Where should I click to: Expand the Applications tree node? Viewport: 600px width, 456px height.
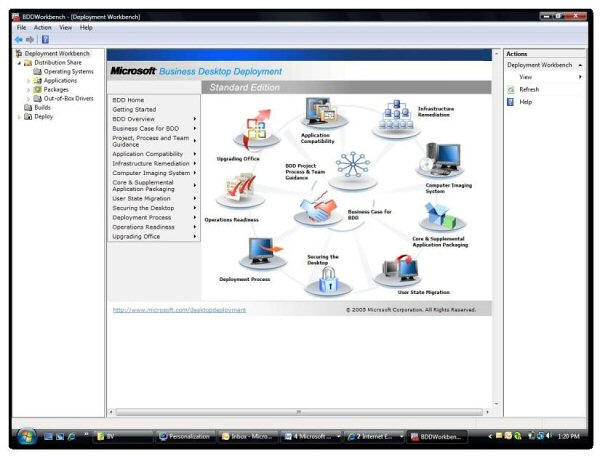pos(28,81)
